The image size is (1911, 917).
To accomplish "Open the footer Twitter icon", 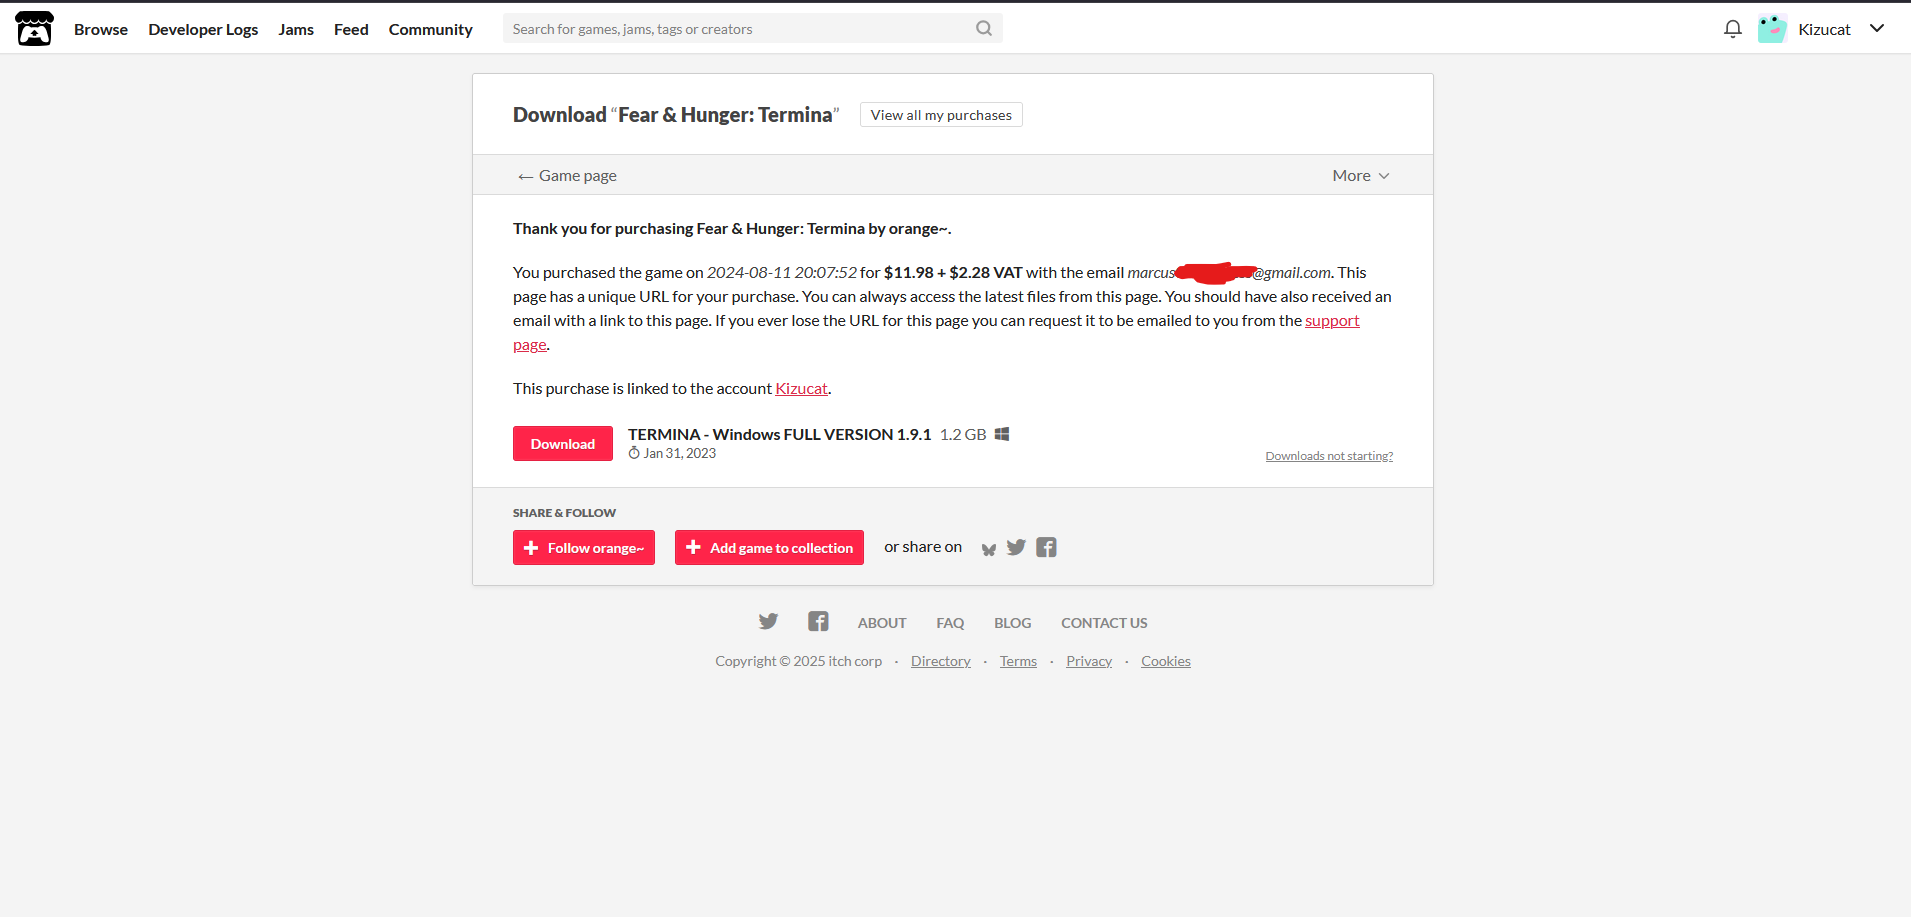I will (768, 622).
